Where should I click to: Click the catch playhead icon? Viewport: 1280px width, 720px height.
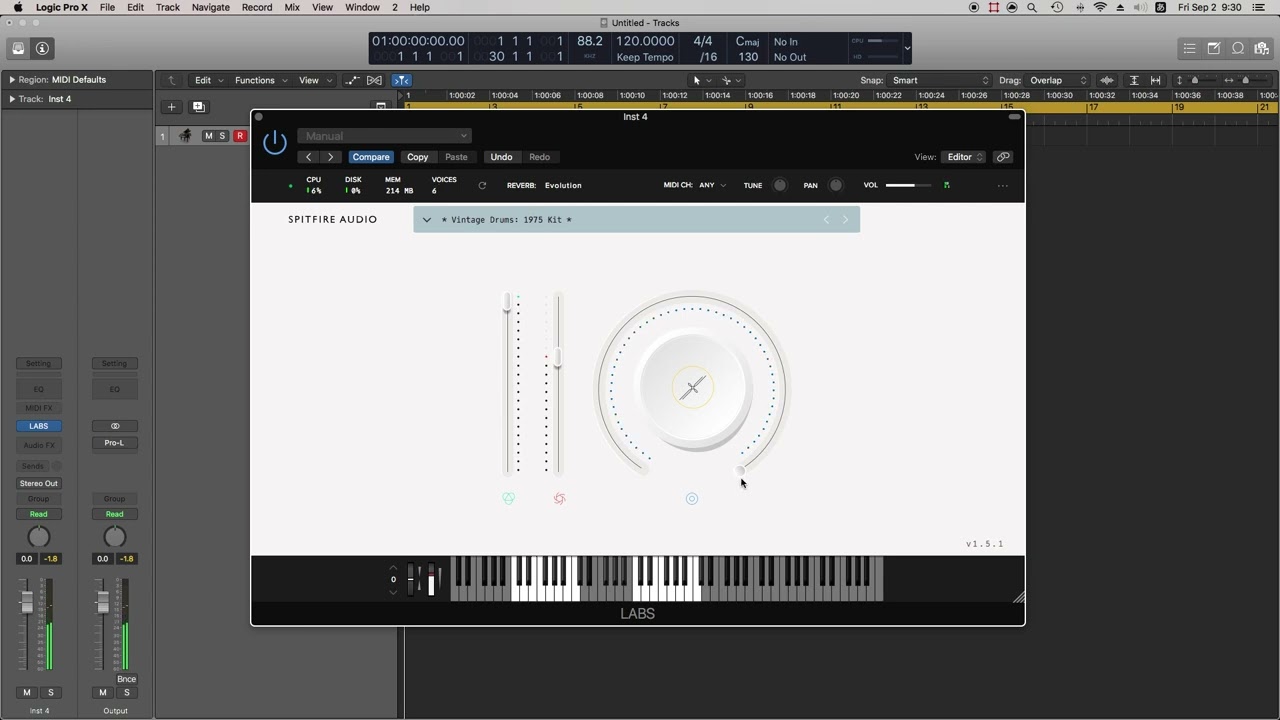[x=401, y=80]
